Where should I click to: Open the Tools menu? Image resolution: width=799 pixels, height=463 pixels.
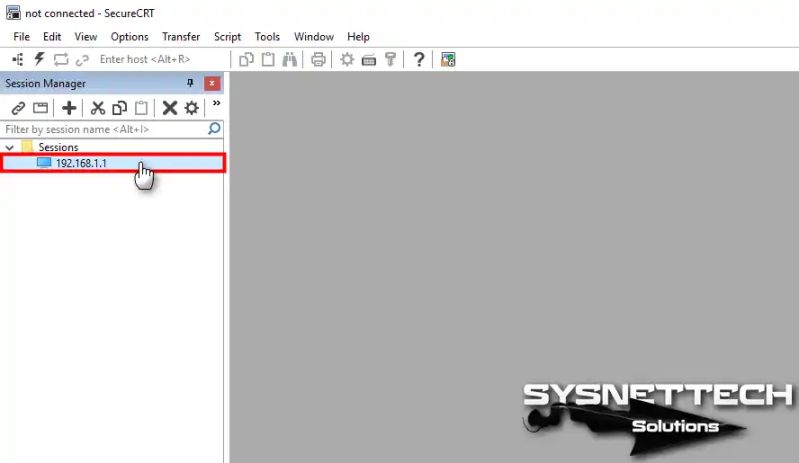click(267, 37)
